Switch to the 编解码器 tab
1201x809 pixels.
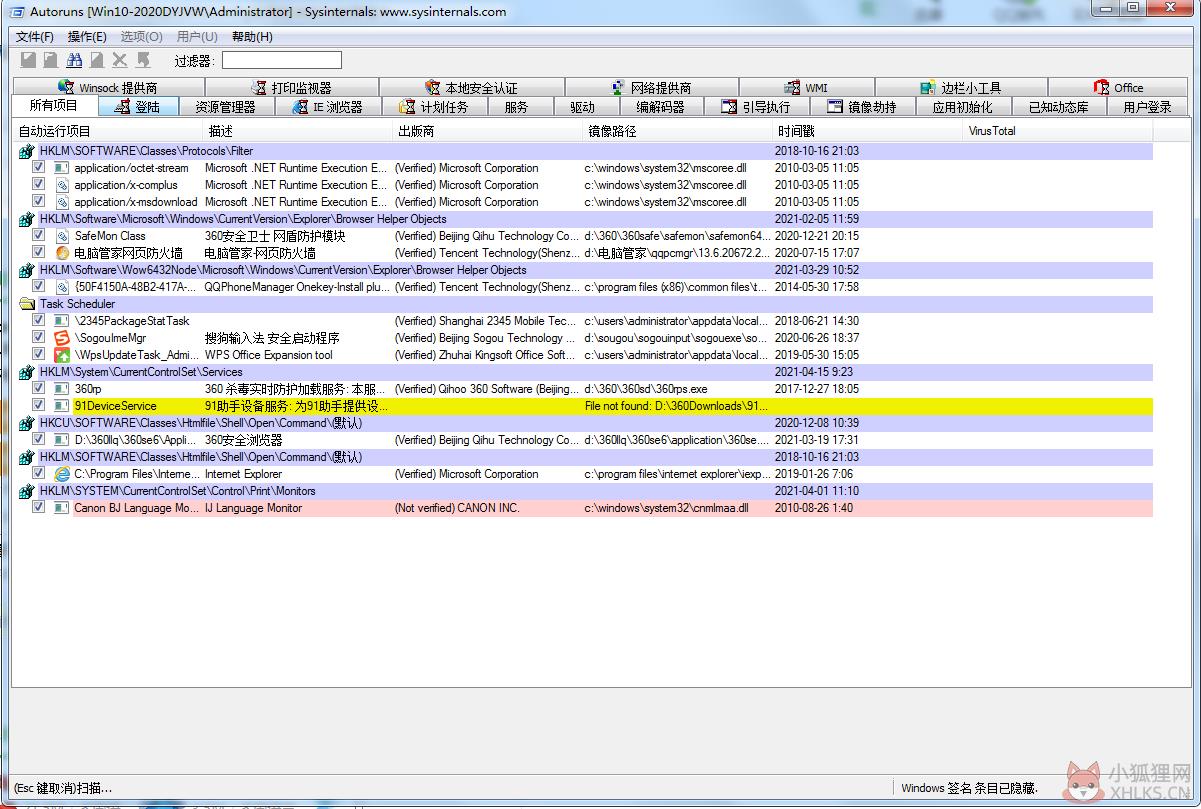tap(660, 107)
